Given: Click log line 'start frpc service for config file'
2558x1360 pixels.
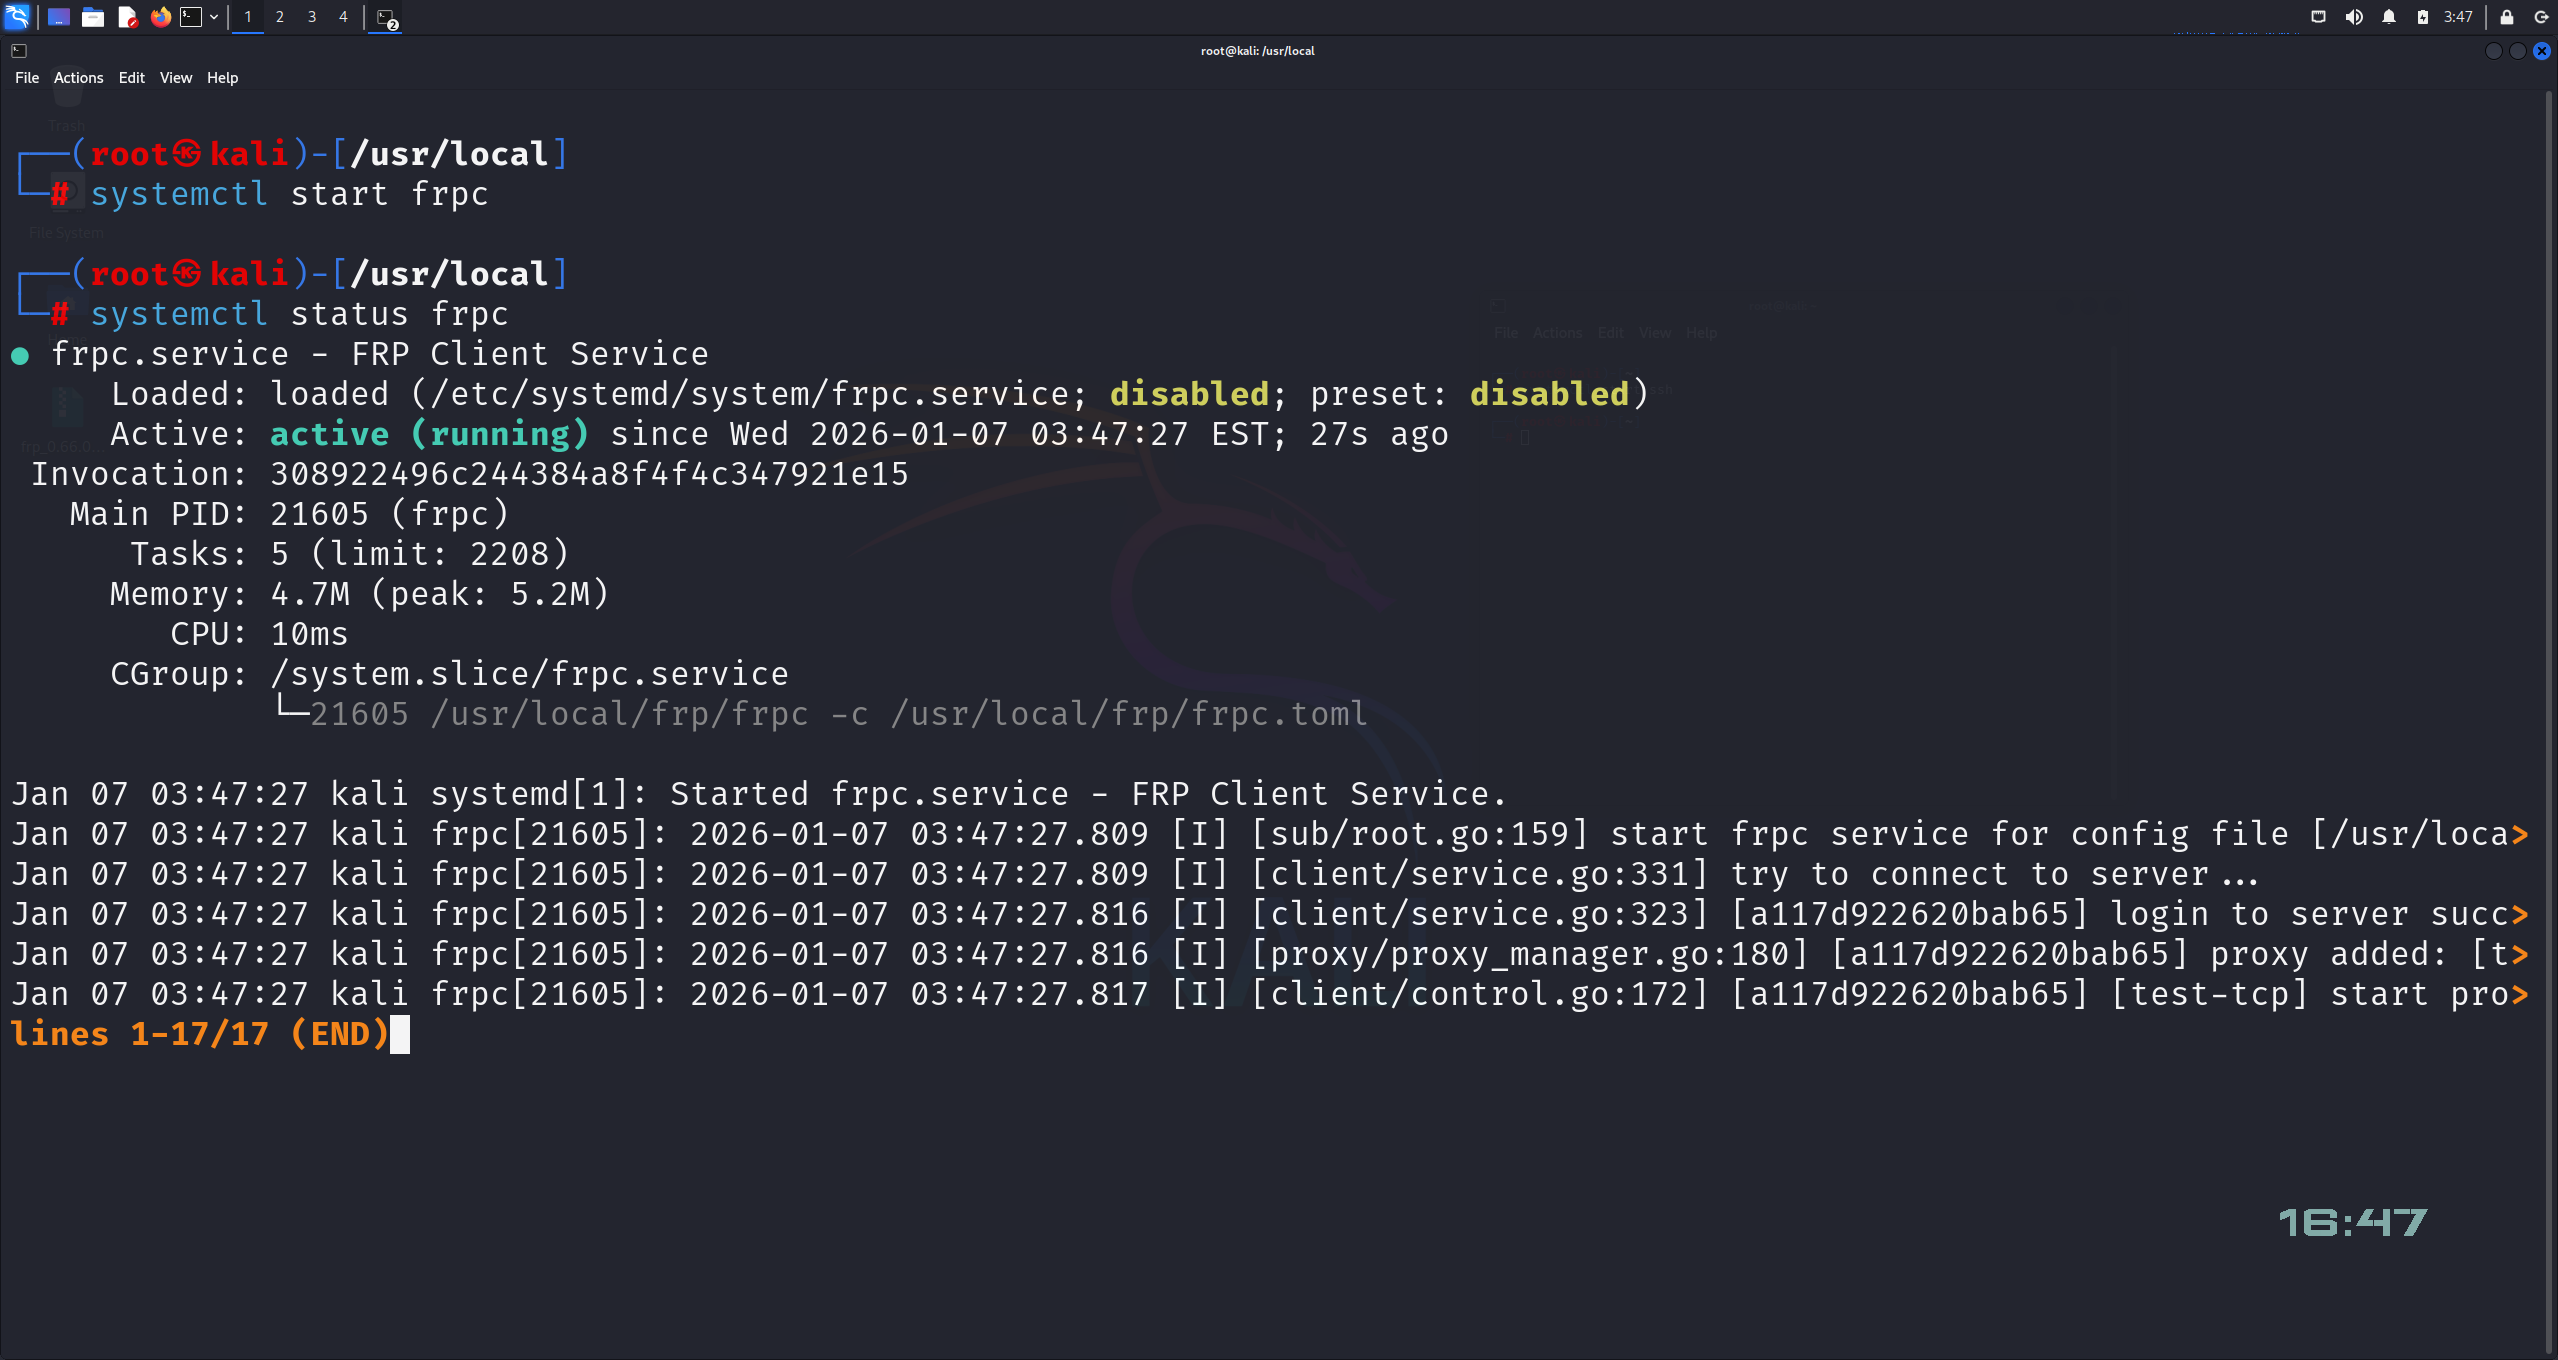Looking at the screenshot, I should click(x=1270, y=834).
